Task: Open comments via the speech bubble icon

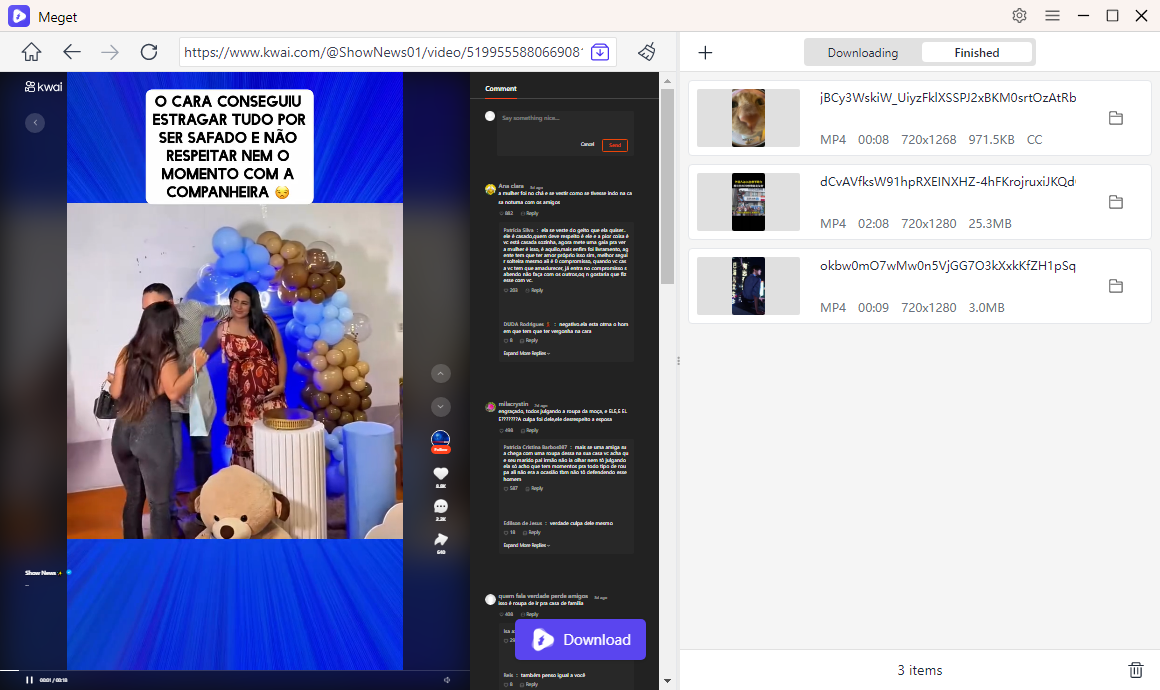Action: click(x=441, y=506)
